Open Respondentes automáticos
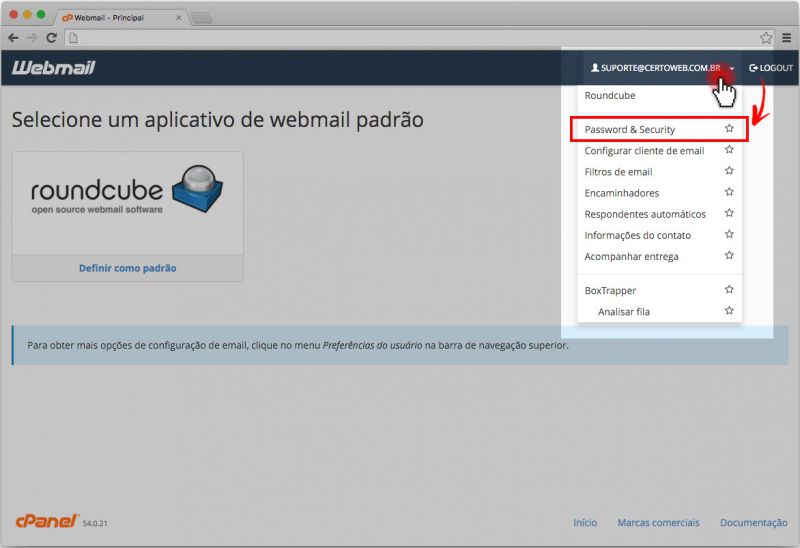Image resolution: width=800 pixels, height=548 pixels. click(x=645, y=214)
